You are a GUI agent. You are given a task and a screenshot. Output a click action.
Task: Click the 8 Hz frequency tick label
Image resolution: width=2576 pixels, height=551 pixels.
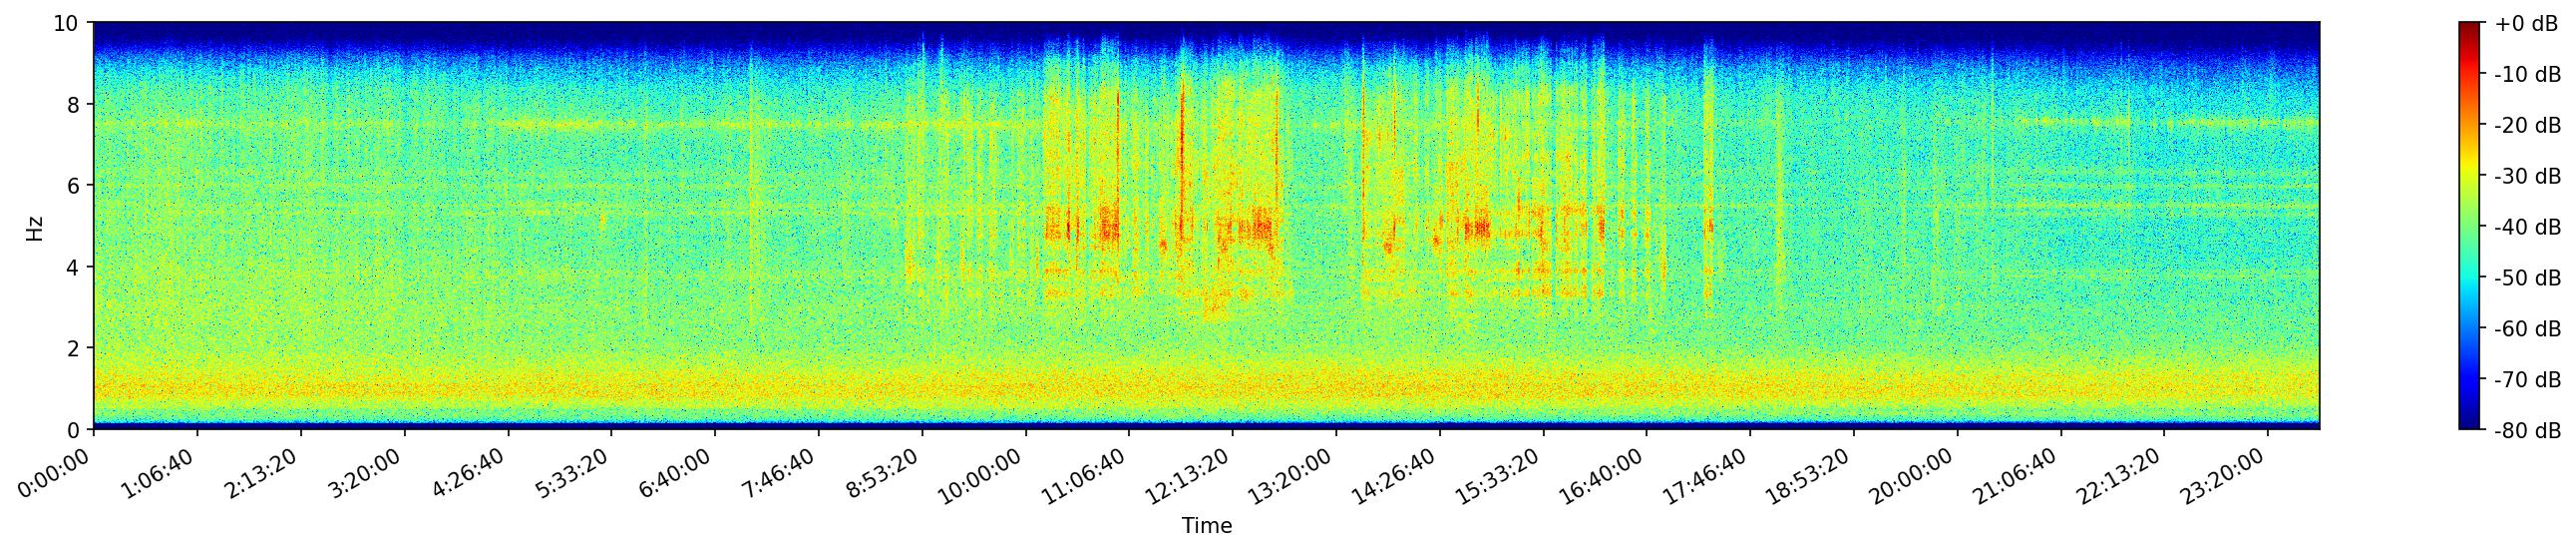74,105
